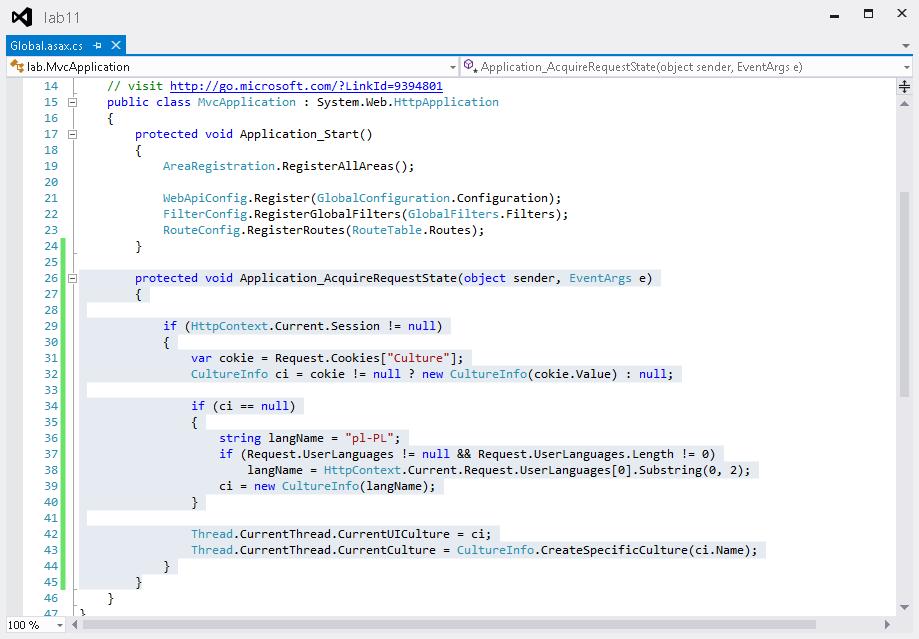The height and width of the screenshot is (639, 919).
Task: Maximize the lab11 window
Action: [x=869, y=13]
